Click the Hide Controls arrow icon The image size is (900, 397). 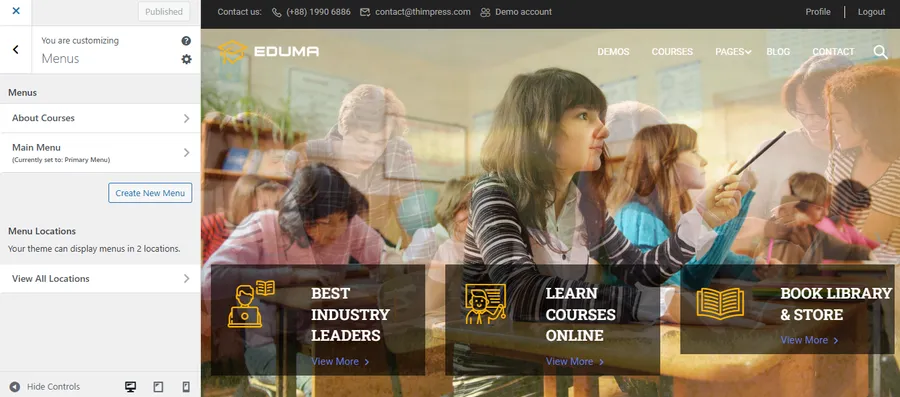pyautogui.click(x=15, y=387)
